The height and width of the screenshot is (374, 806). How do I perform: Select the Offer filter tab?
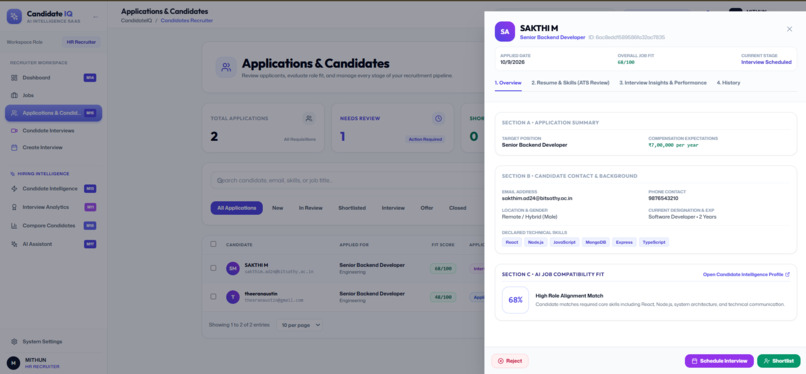coord(427,208)
